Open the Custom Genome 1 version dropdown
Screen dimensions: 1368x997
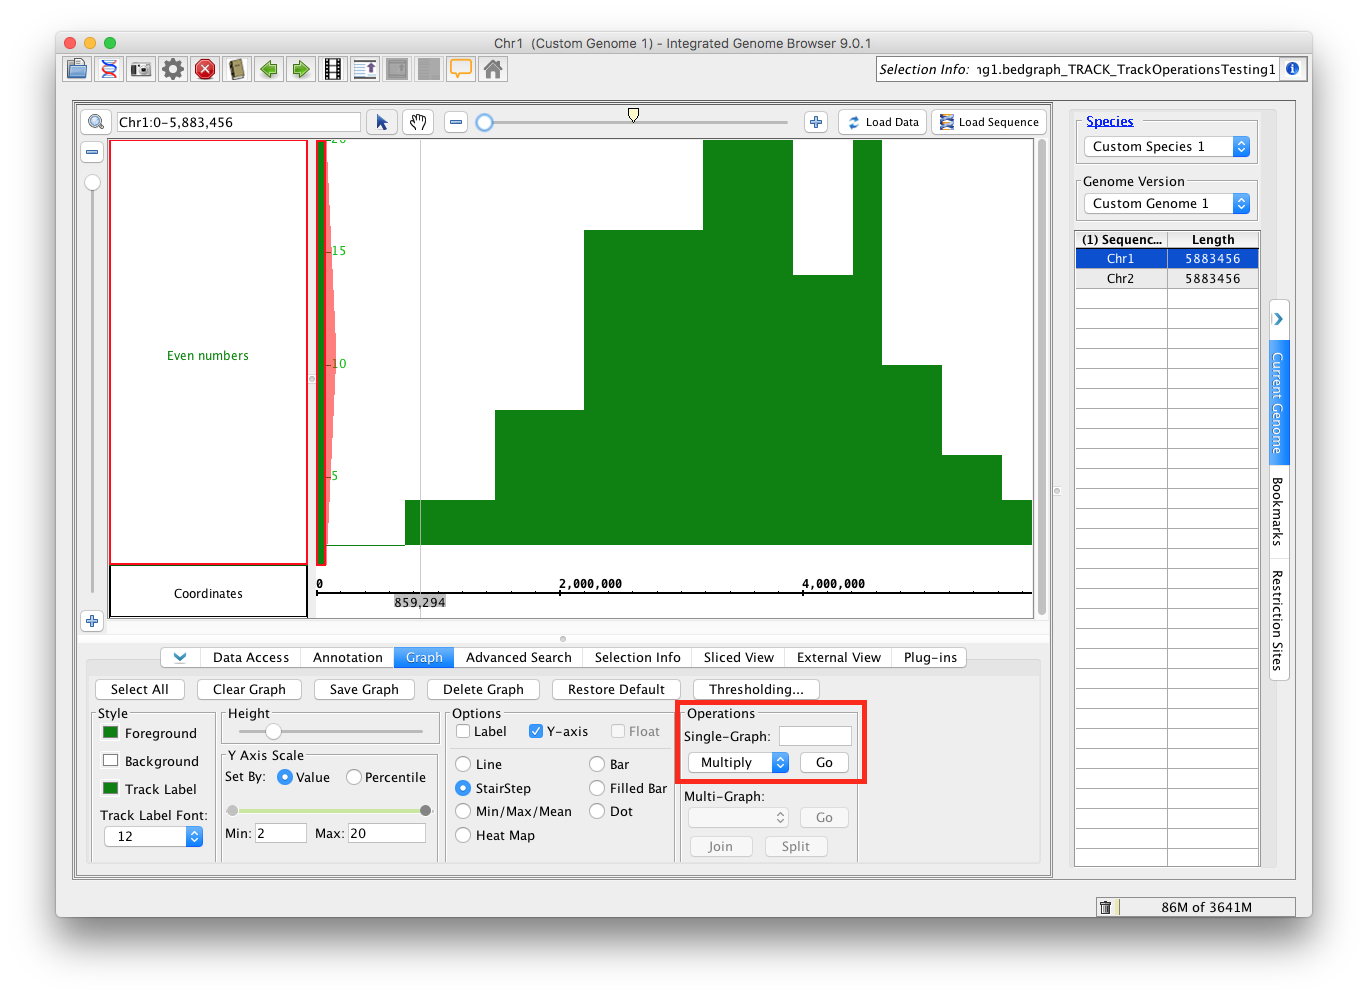click(x=1167, y=203)
